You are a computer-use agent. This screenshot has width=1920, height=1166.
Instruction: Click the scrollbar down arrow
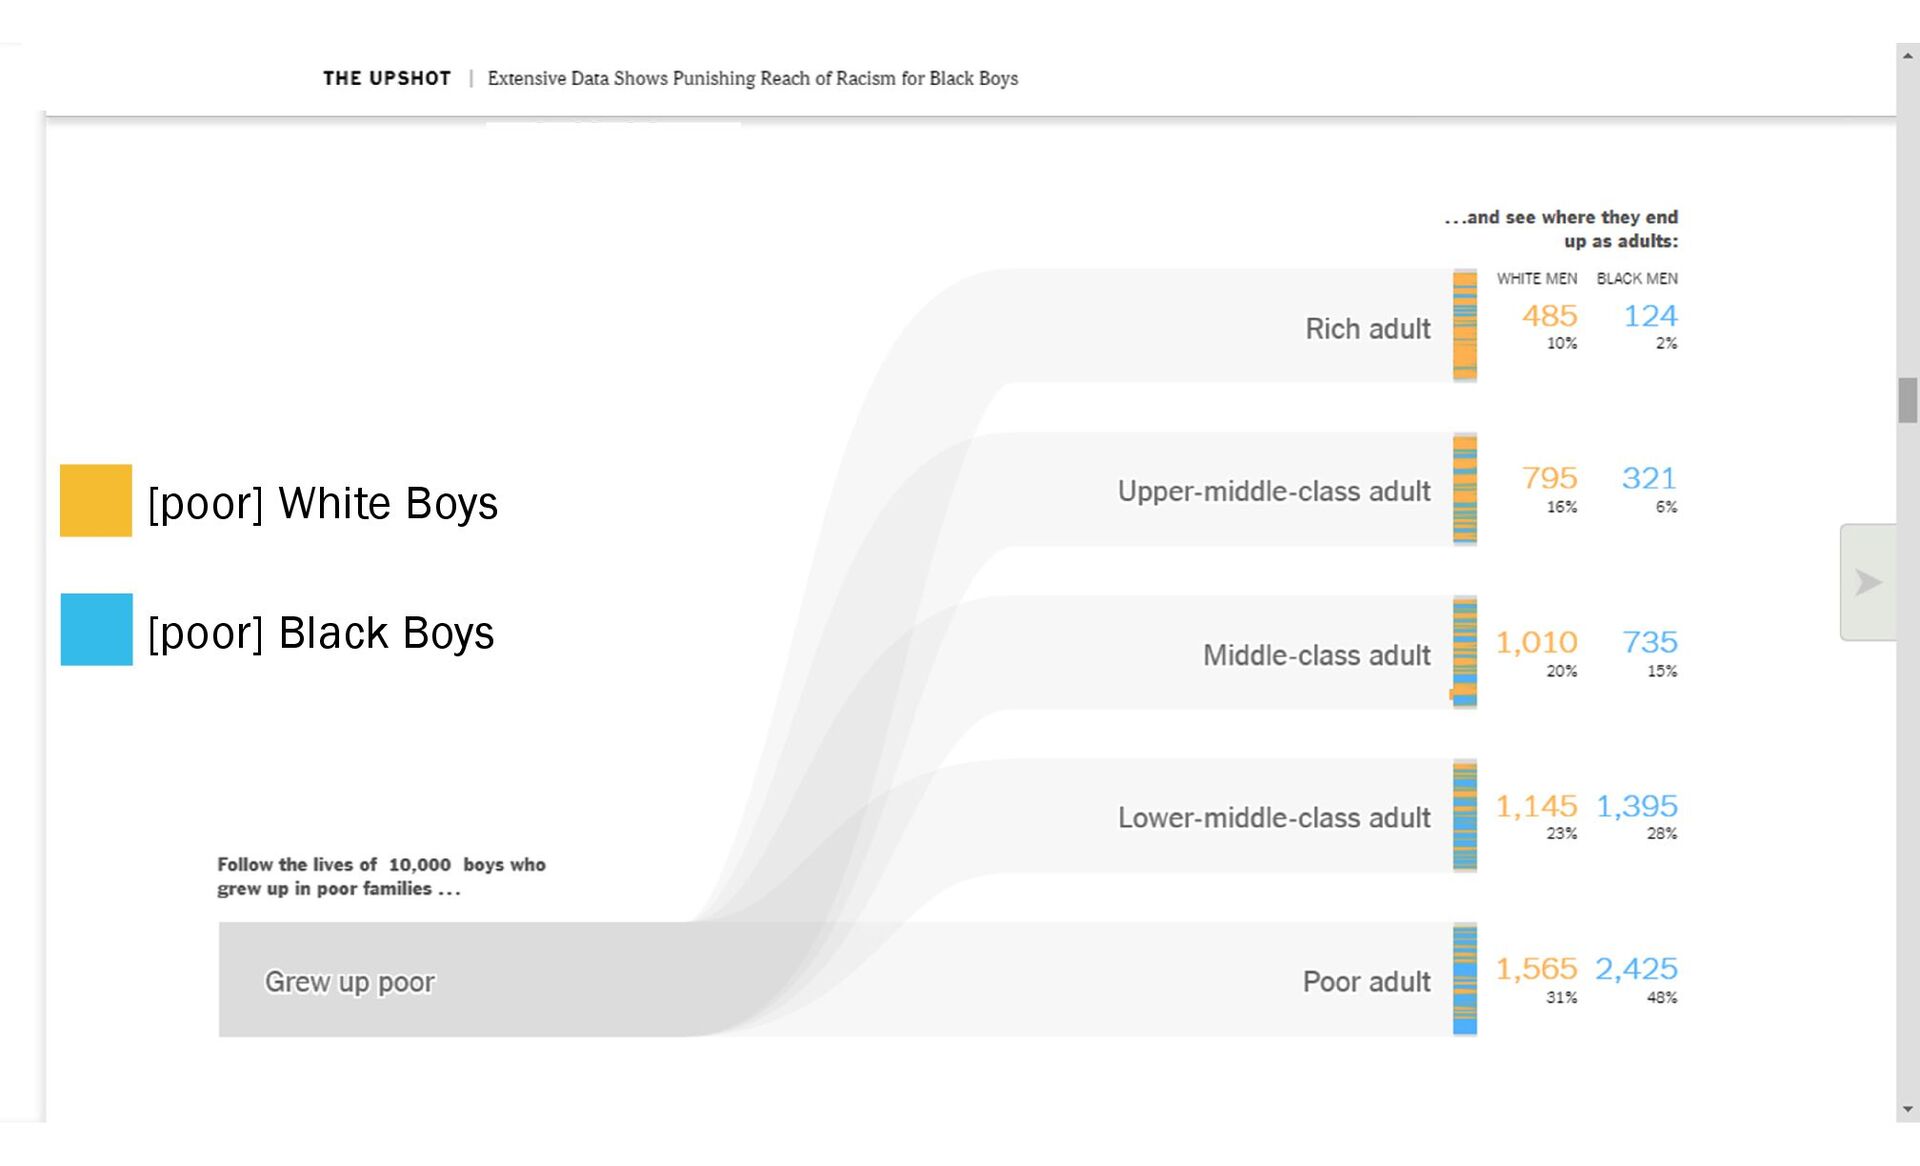click(1908, 1109)
